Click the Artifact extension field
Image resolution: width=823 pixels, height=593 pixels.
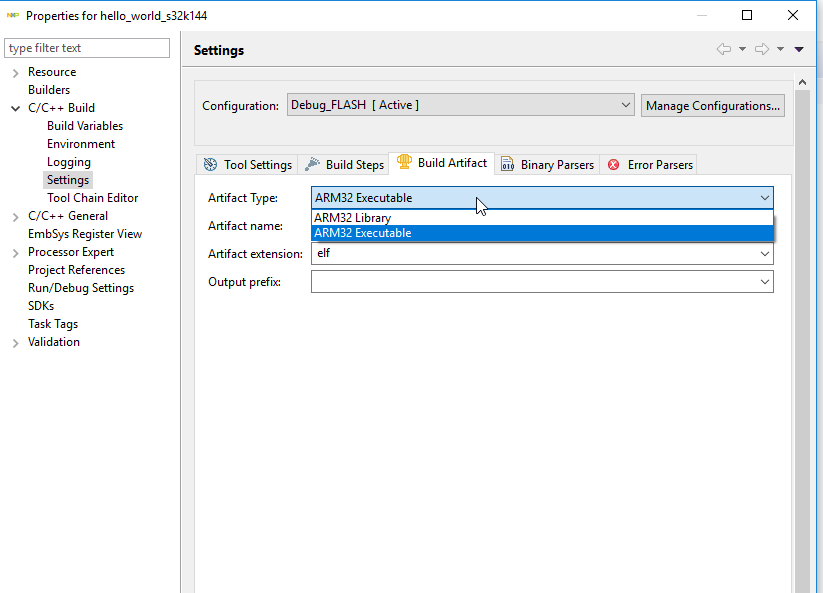(x=534, y=254)
